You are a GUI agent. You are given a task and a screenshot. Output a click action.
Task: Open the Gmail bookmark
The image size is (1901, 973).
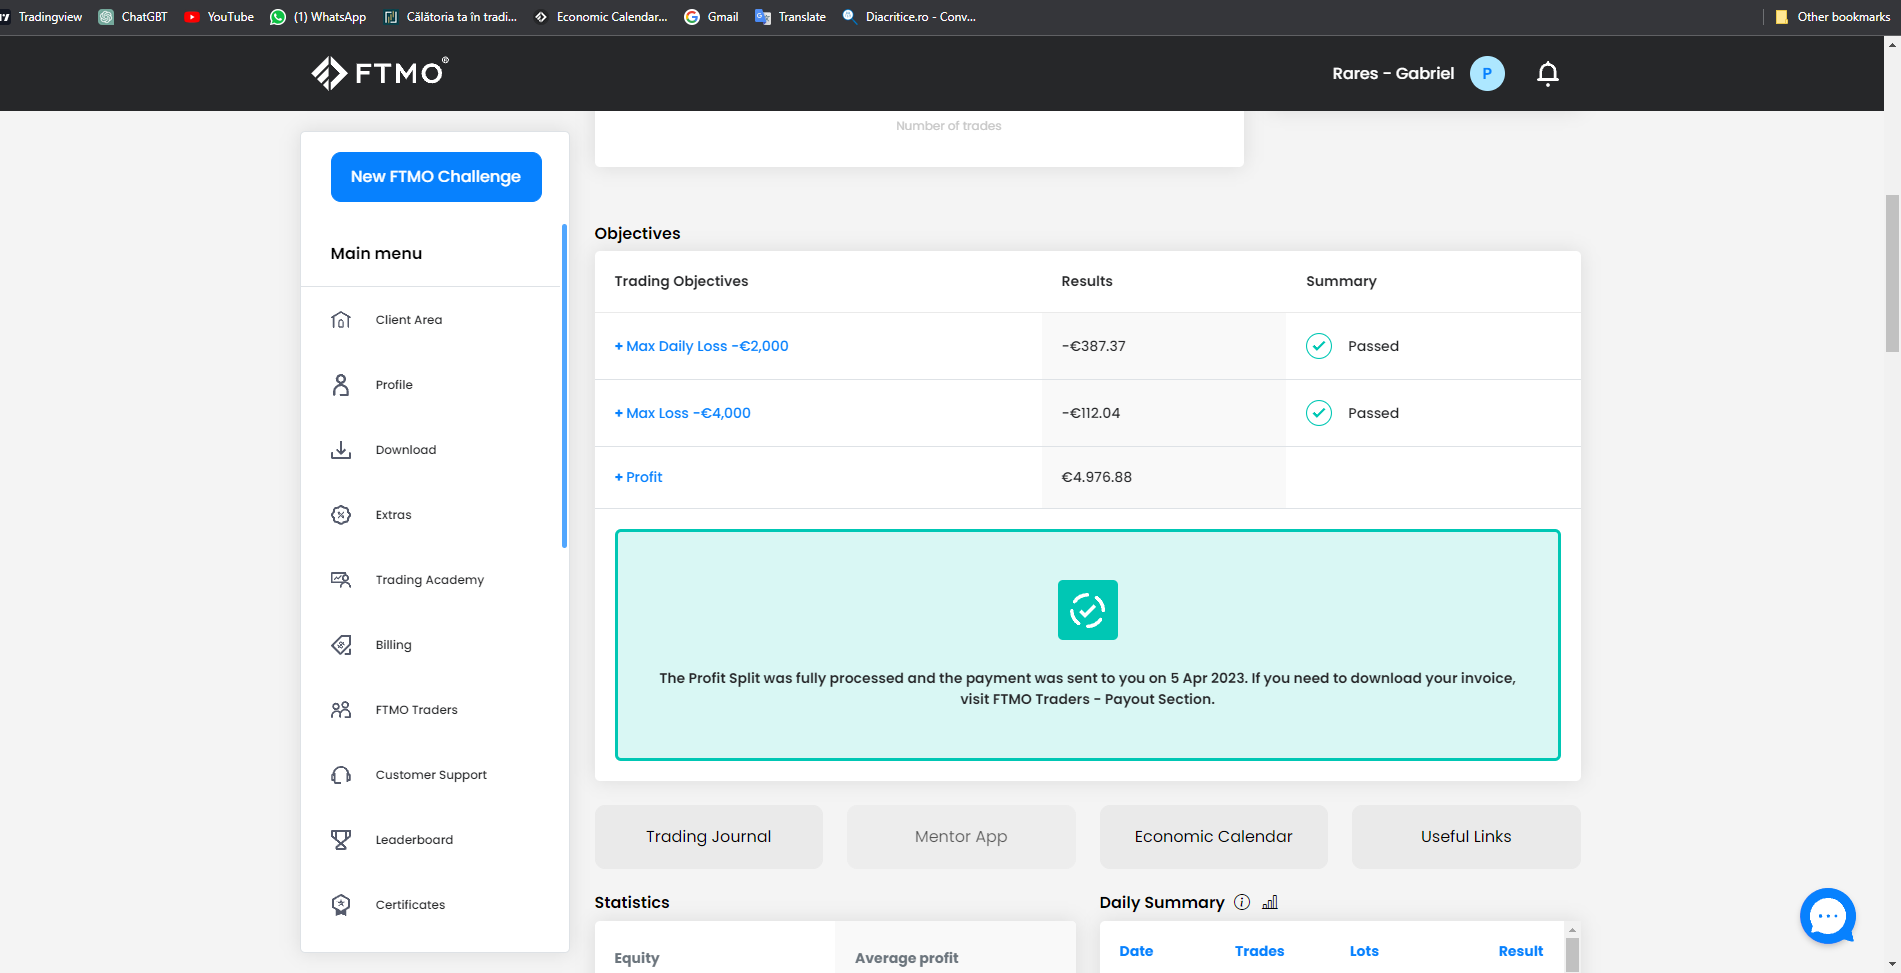pyautogui.click(x=711, y=17)
